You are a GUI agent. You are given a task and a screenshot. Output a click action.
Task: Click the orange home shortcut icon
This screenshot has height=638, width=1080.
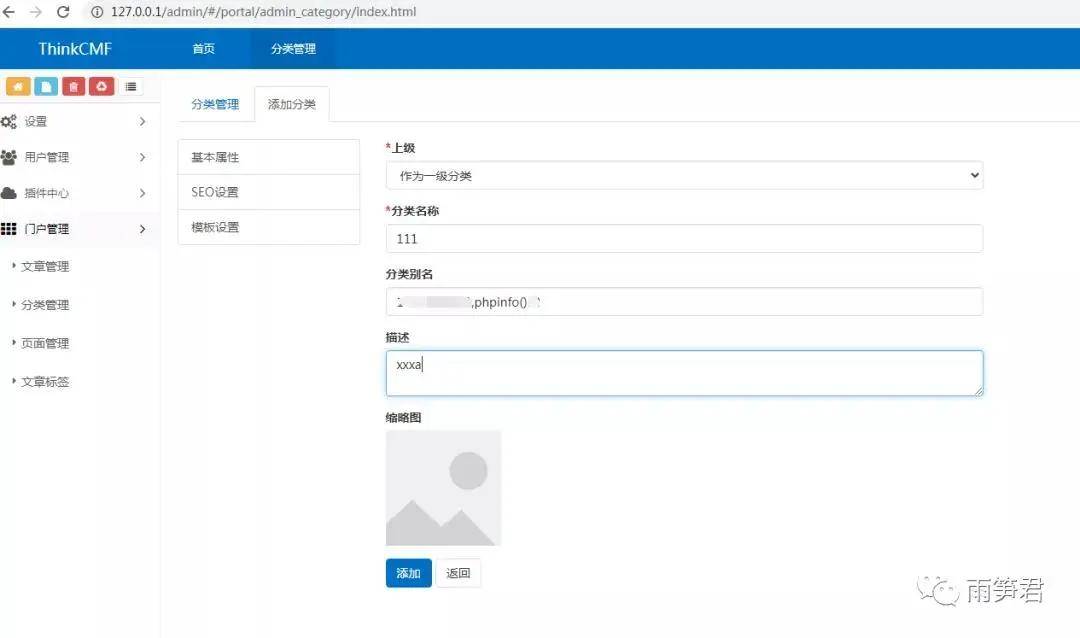(x=18, y=87)
